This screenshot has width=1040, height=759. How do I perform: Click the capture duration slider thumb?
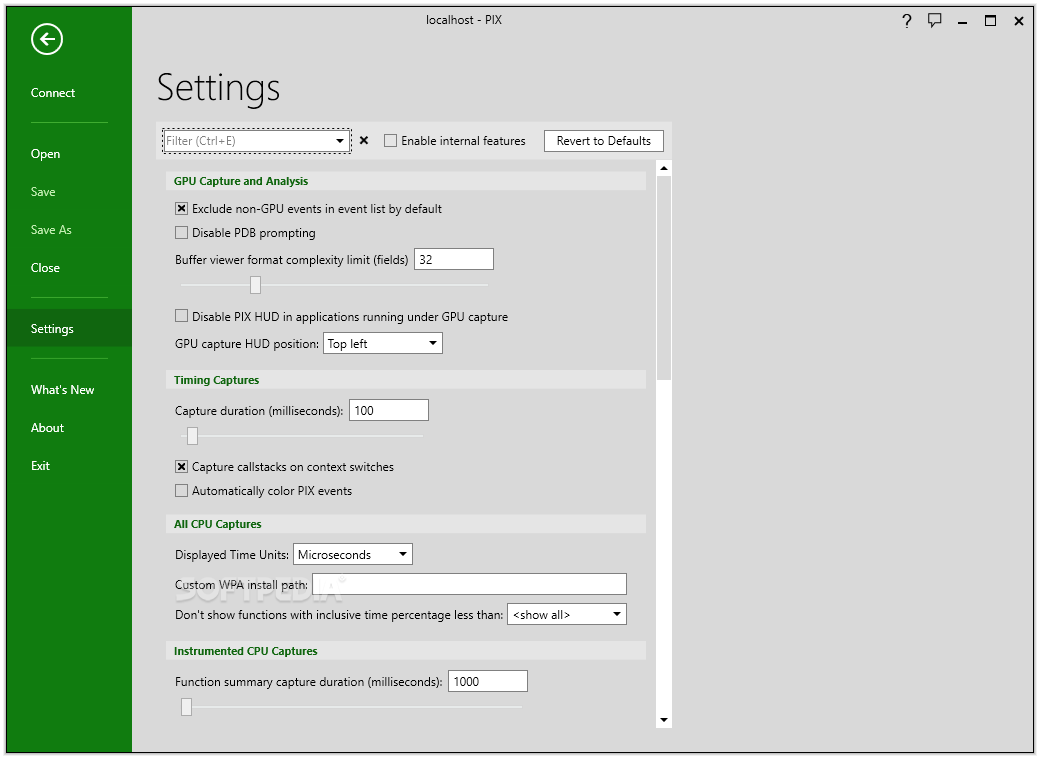tap(192, 436)
